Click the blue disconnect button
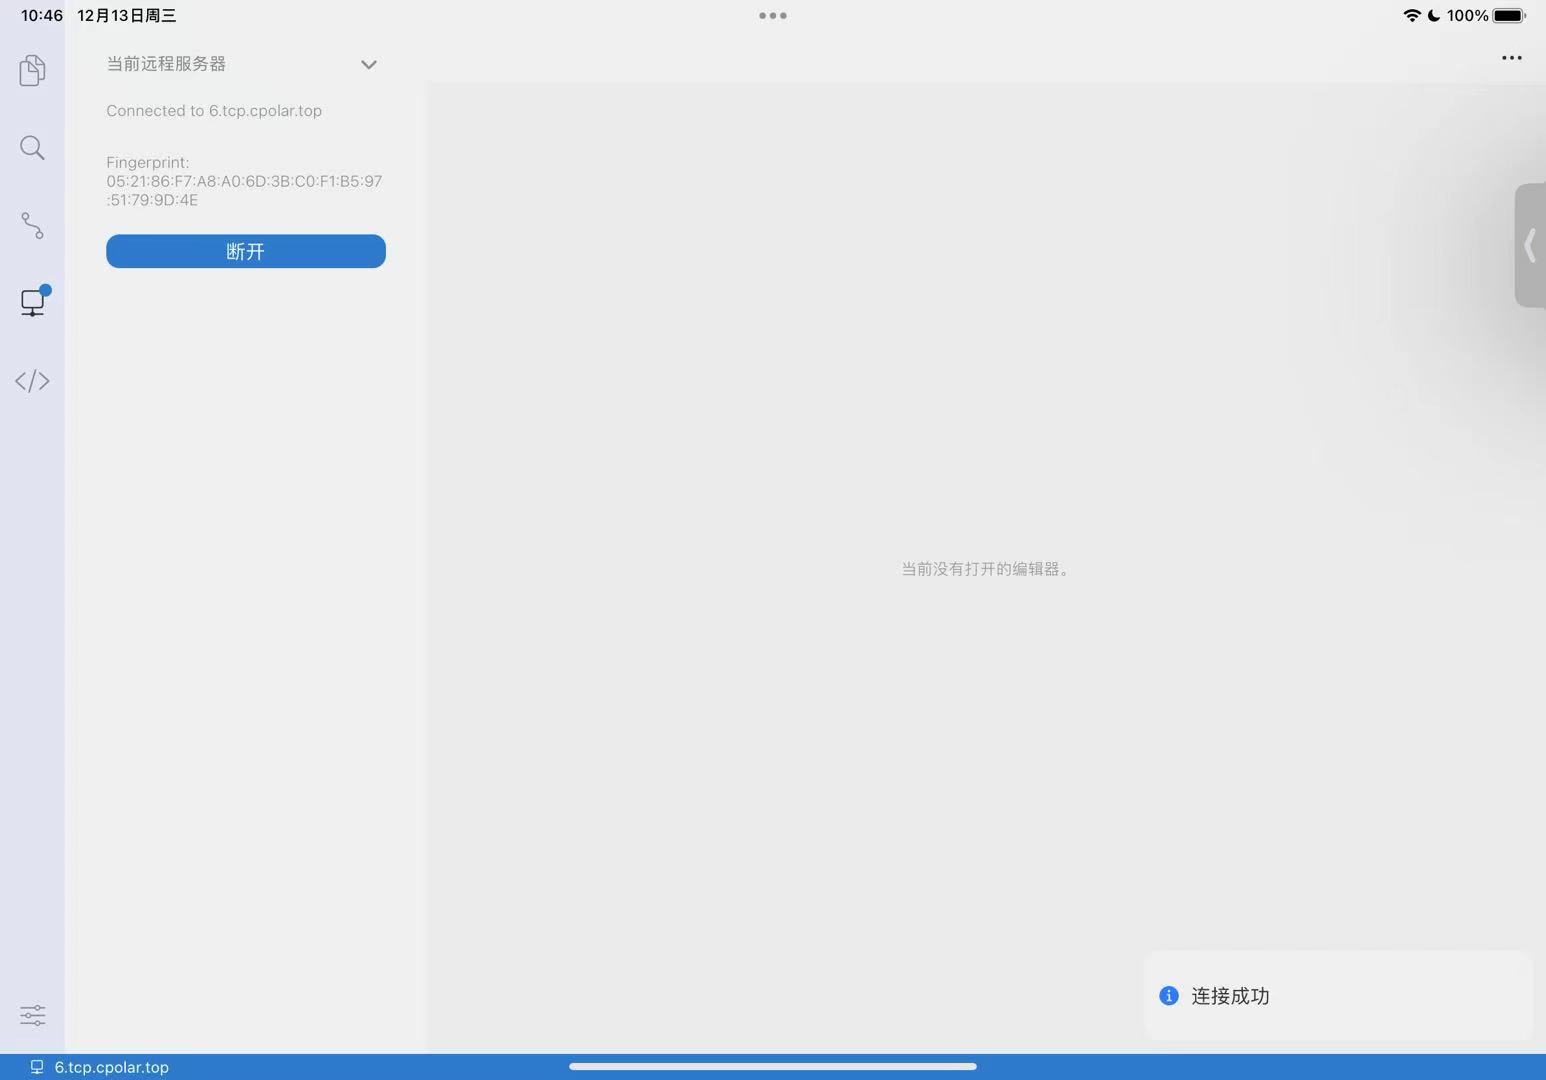Image resolution: width=1546 pixels, height=1080 pixels. click(x=246, y=251)
